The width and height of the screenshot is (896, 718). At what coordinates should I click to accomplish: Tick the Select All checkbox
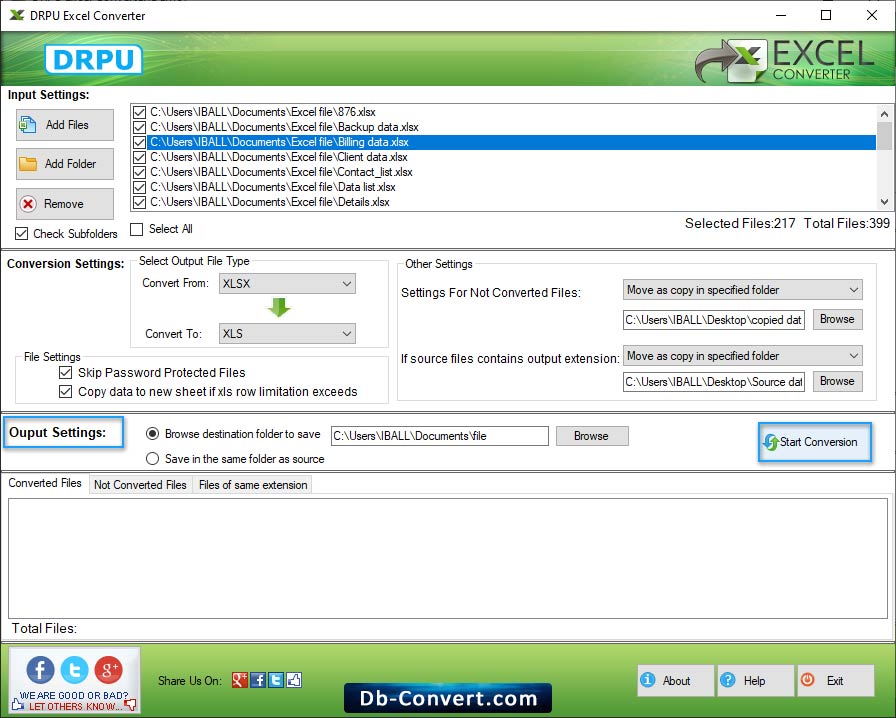click(137, 229)
